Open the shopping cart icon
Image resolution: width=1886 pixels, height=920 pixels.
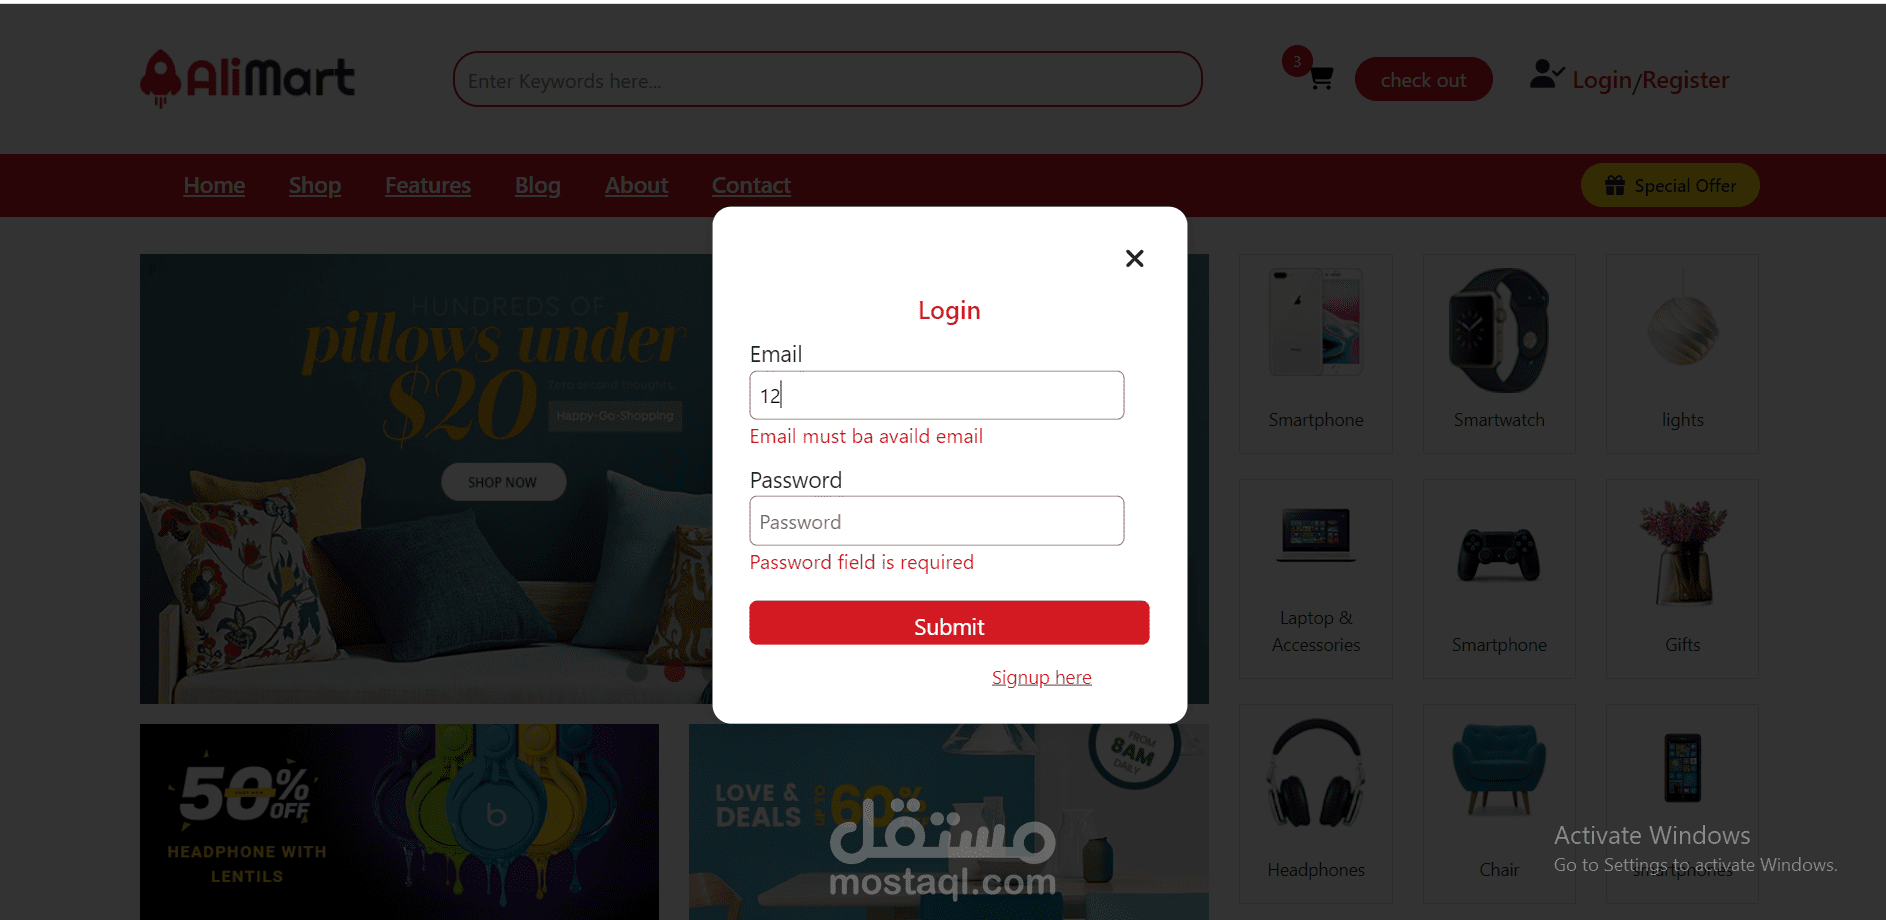tap(1321, 78)
